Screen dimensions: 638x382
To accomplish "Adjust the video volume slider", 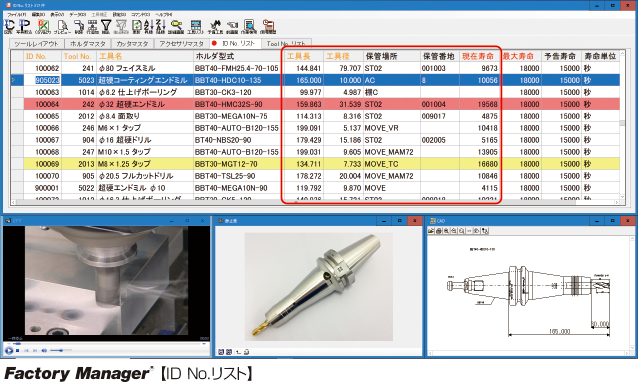I will click(x=61, y=350).
